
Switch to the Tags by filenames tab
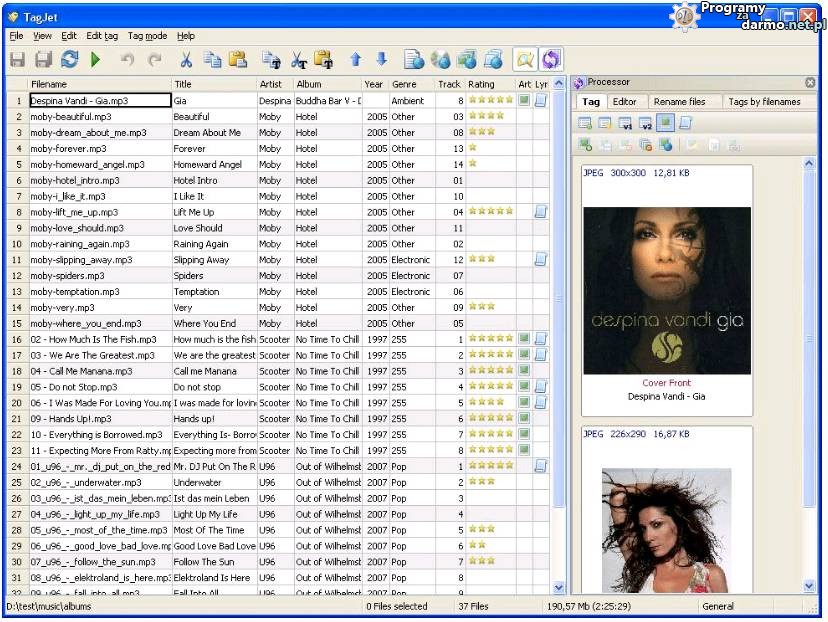coord(764,102)
